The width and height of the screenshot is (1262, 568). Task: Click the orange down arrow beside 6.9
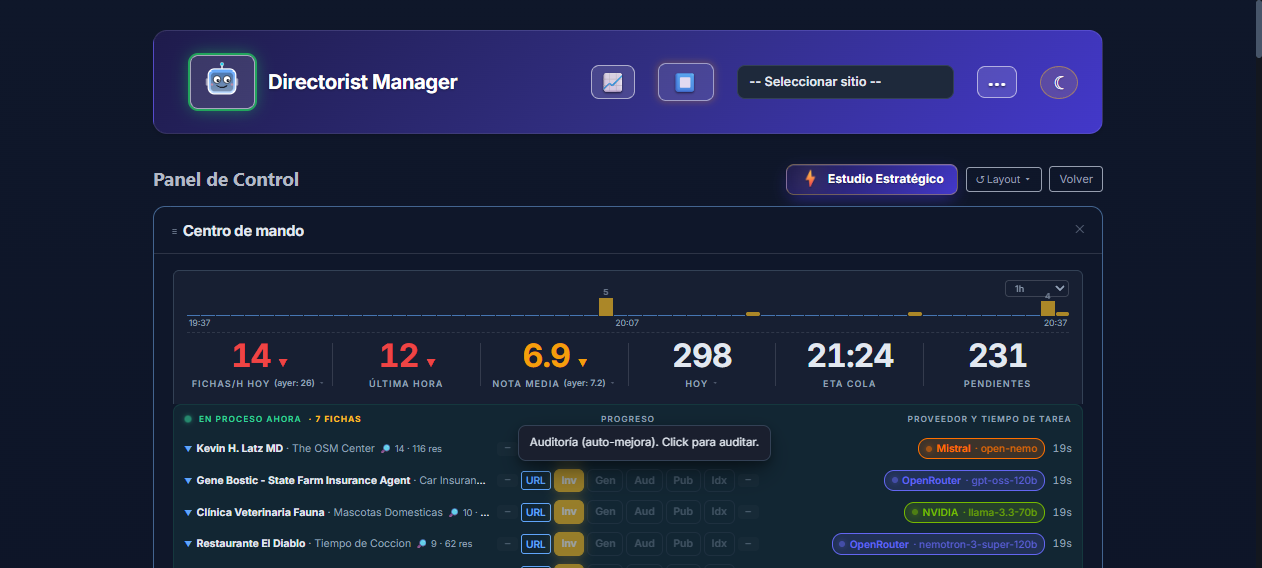point(582,362)
